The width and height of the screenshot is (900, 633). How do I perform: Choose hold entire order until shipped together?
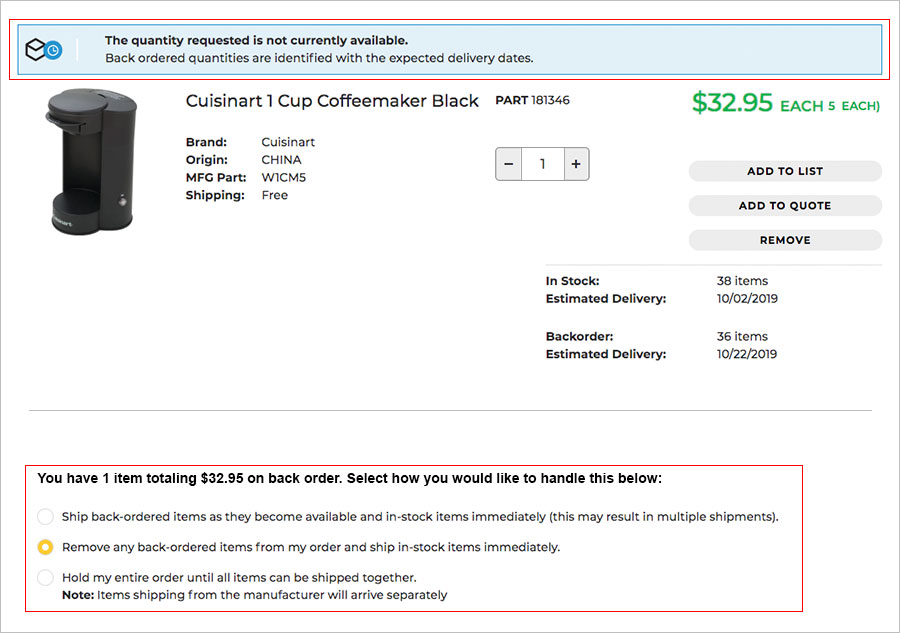(x=45, y=577)
